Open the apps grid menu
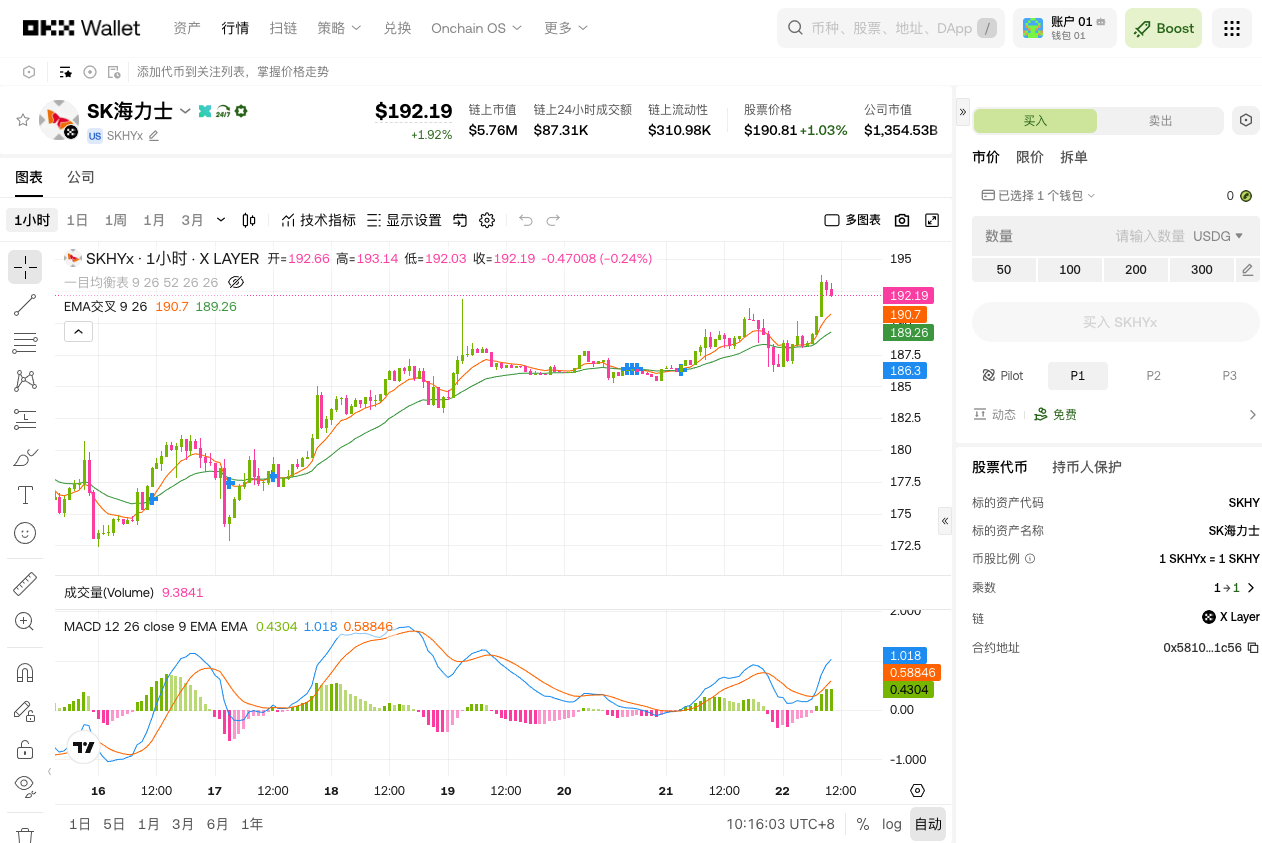Image resolution: width=1262 pixels, height=843 pixels. pyautogui.click(x=1232, y=28)
